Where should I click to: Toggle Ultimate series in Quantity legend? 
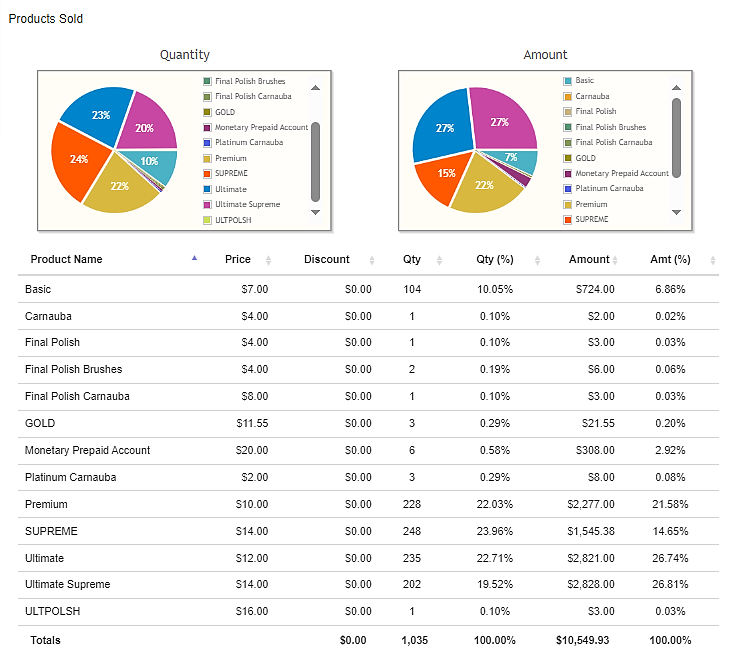coord(225,189)
